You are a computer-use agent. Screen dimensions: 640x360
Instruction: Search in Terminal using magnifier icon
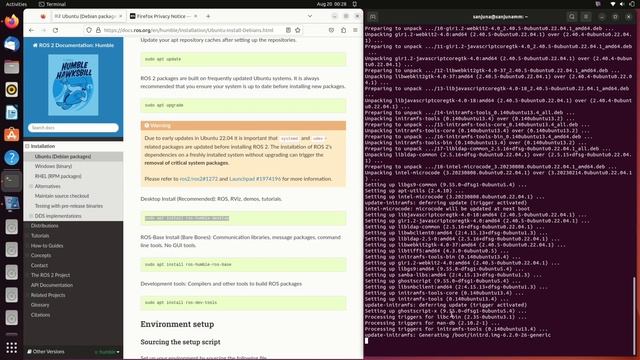(x=572, y=17)
